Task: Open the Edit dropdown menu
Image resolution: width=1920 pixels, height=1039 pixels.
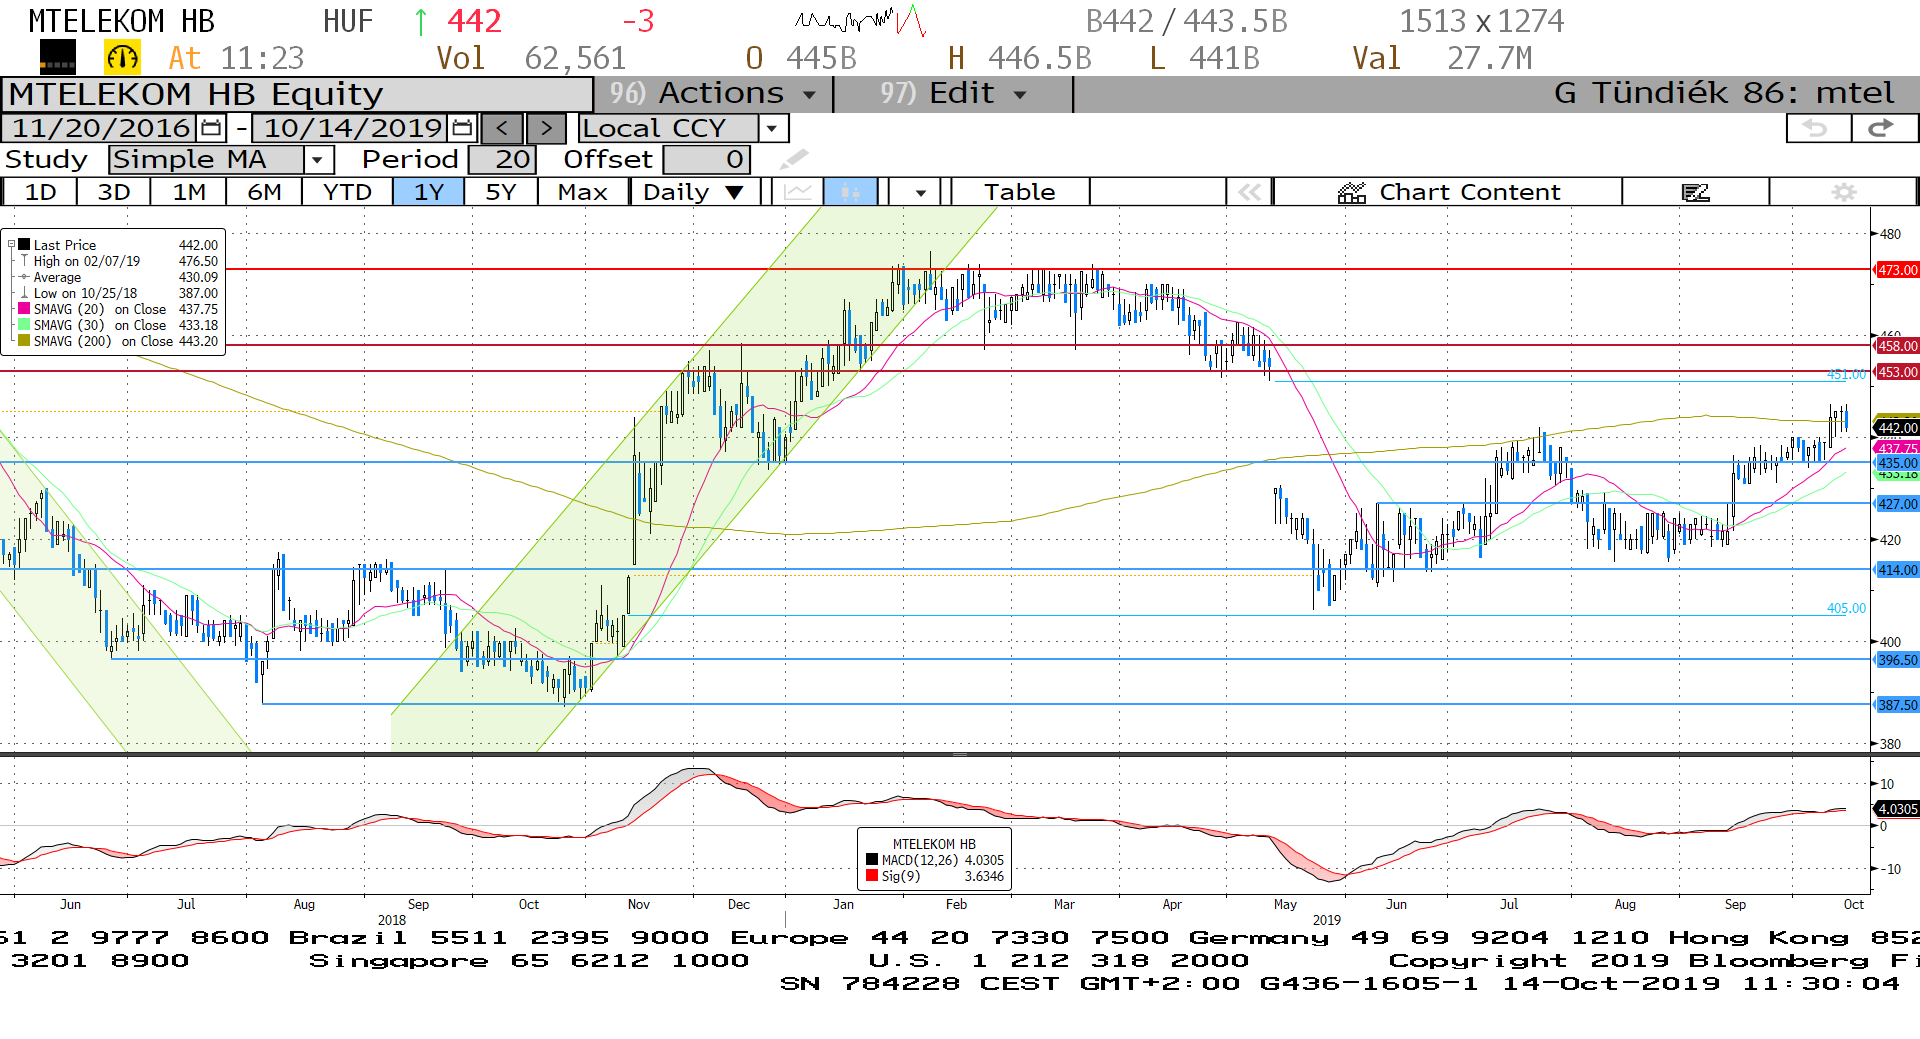Action: click(953, 94)
